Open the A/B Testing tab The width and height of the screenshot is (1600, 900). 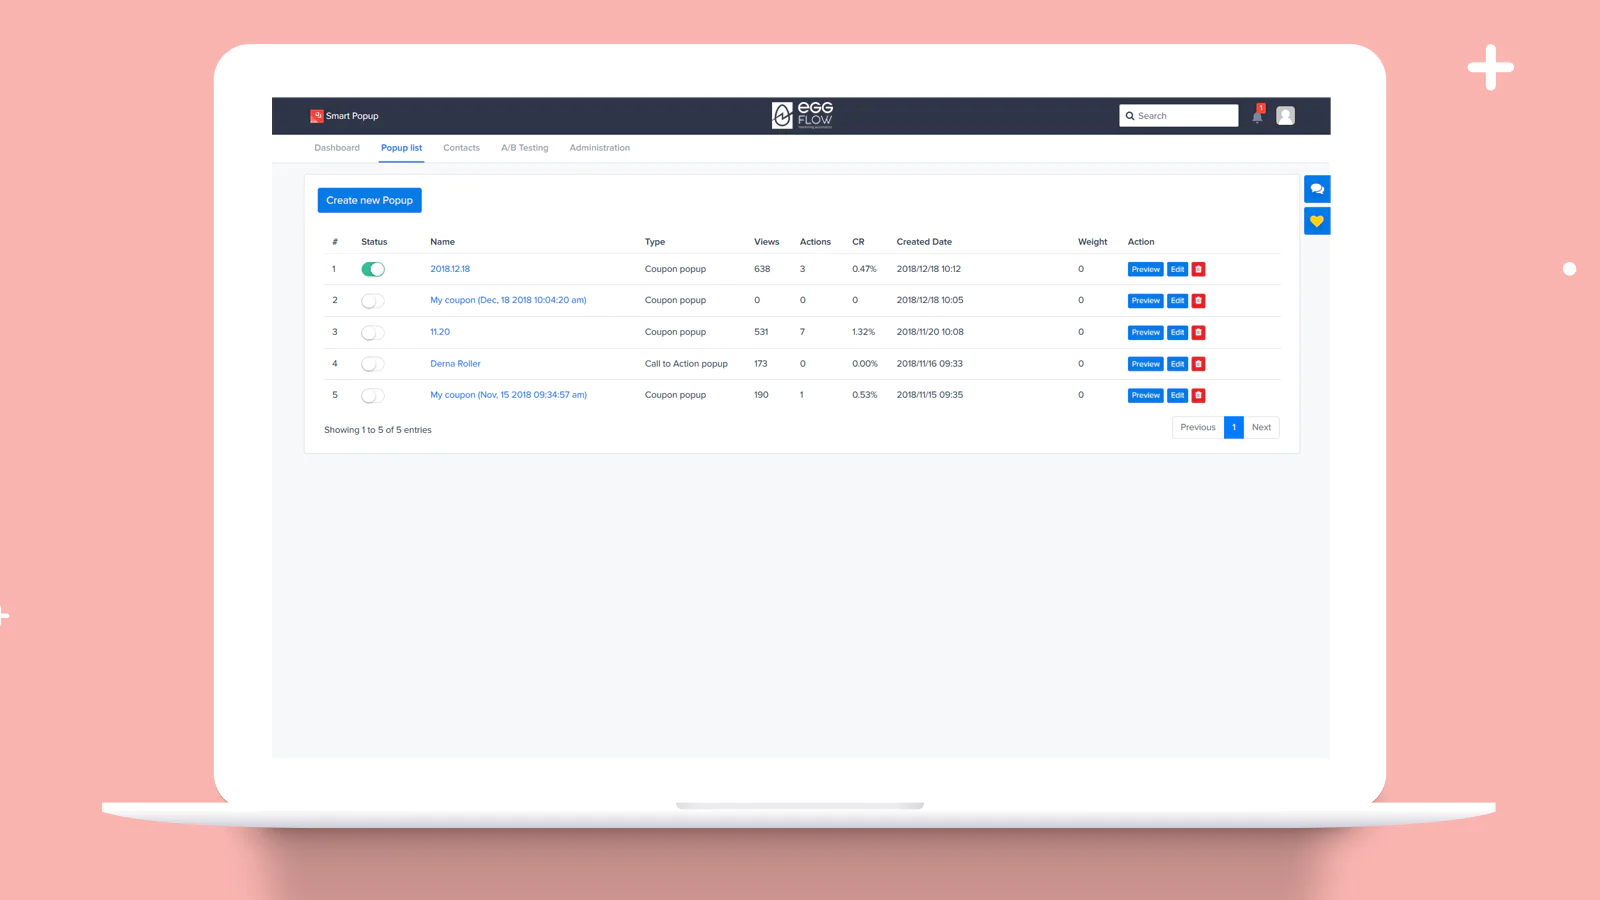524,148
